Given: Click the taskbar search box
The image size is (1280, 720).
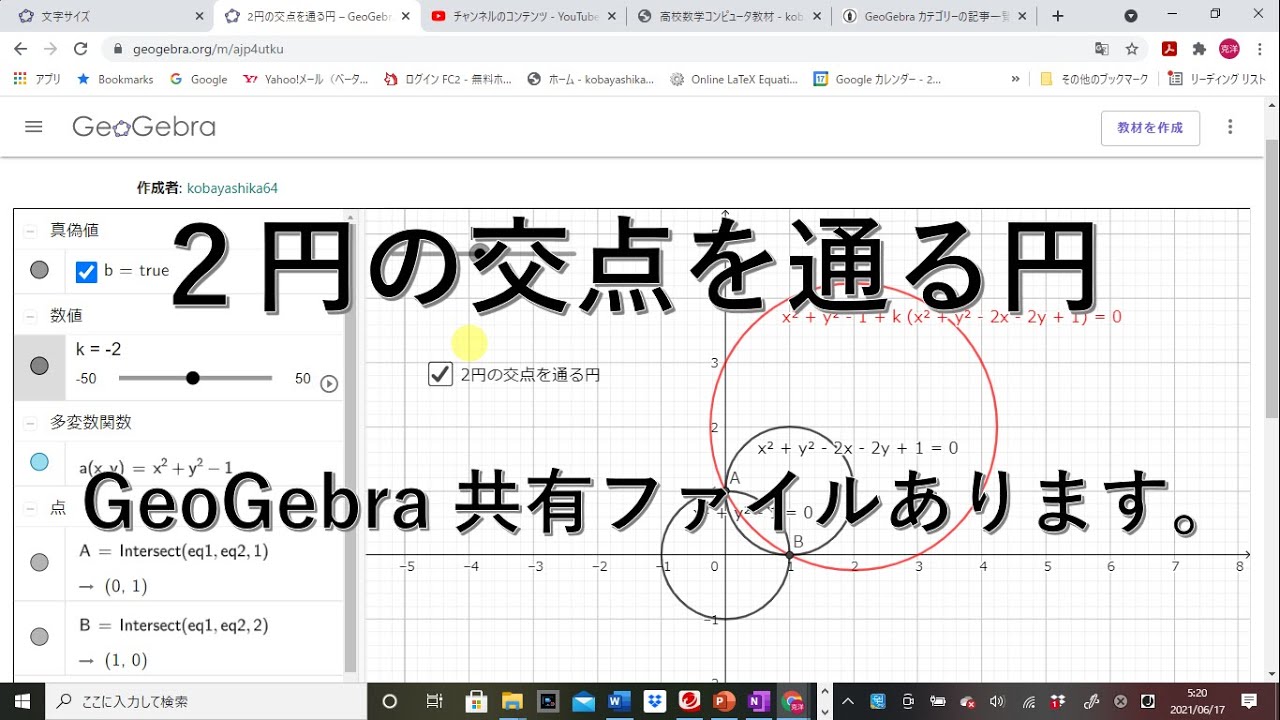Looking at the screenshot, I should (205, 701).
